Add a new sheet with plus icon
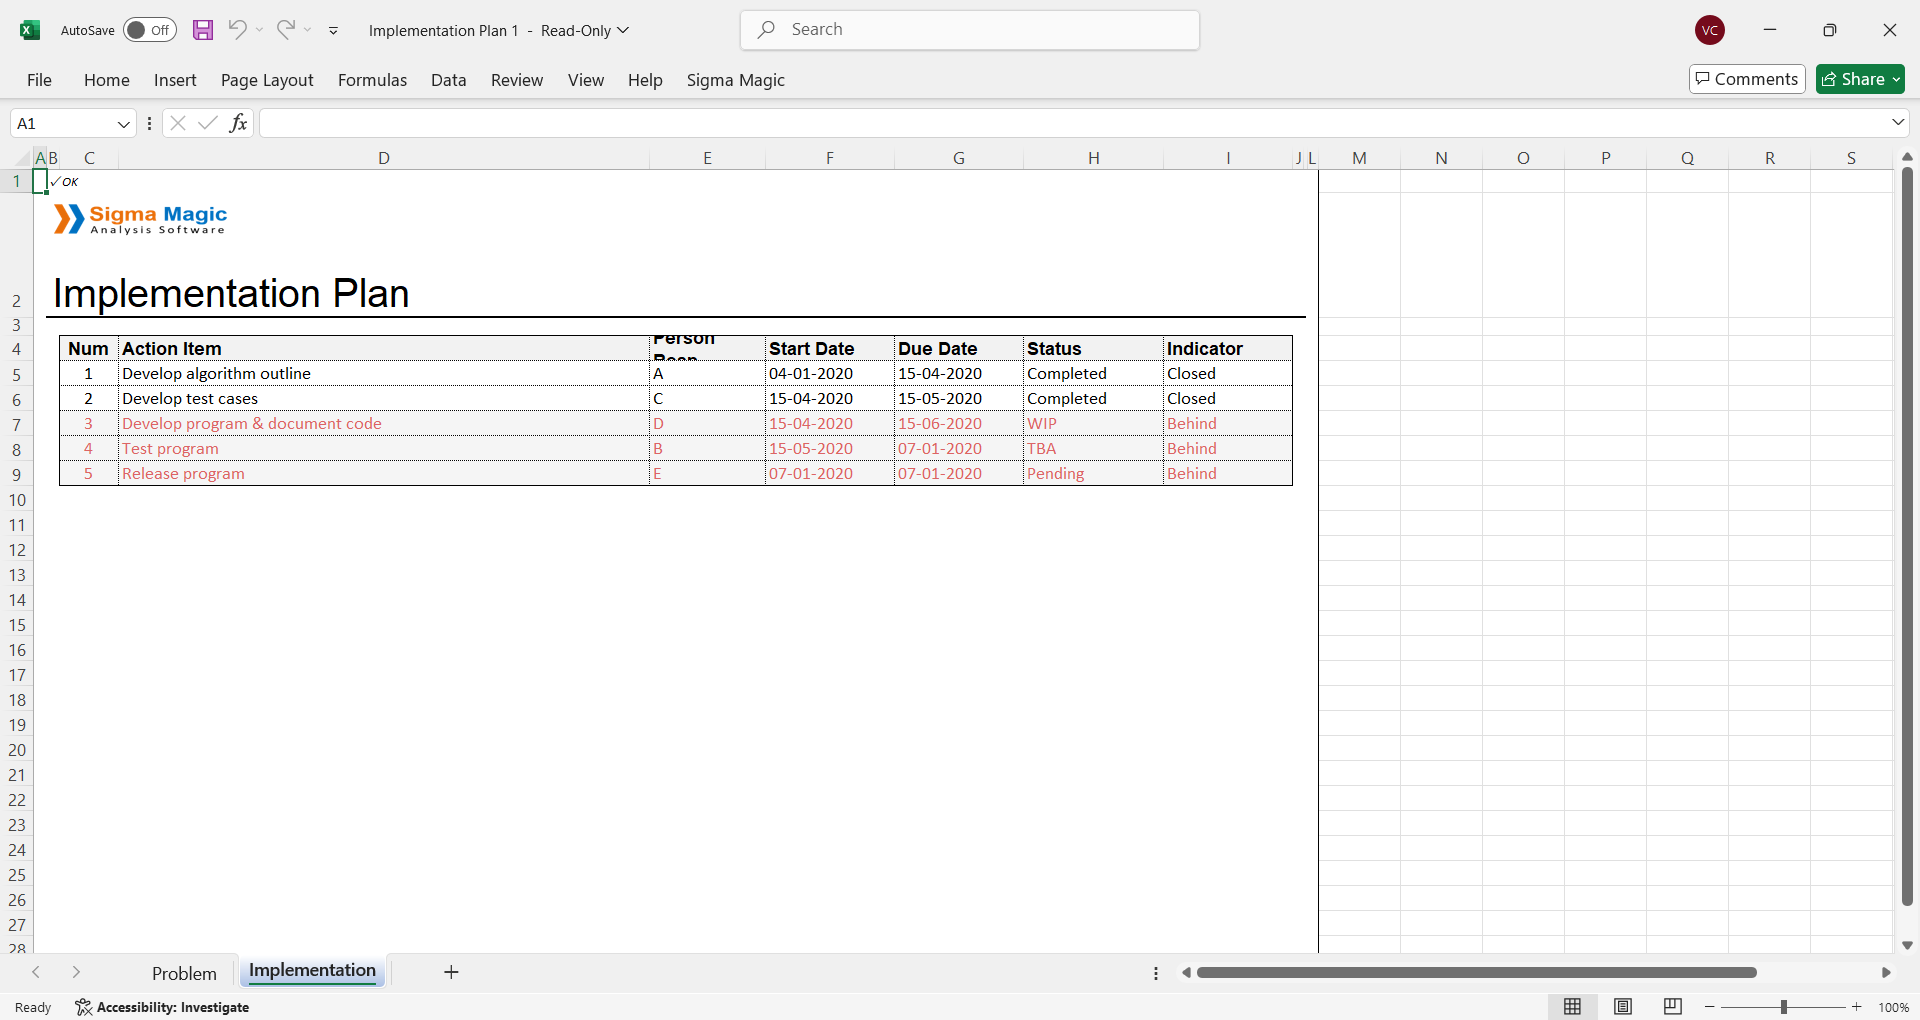Image resolution: width=1920 pixels, height=1020 pixels. click(451, 972)
